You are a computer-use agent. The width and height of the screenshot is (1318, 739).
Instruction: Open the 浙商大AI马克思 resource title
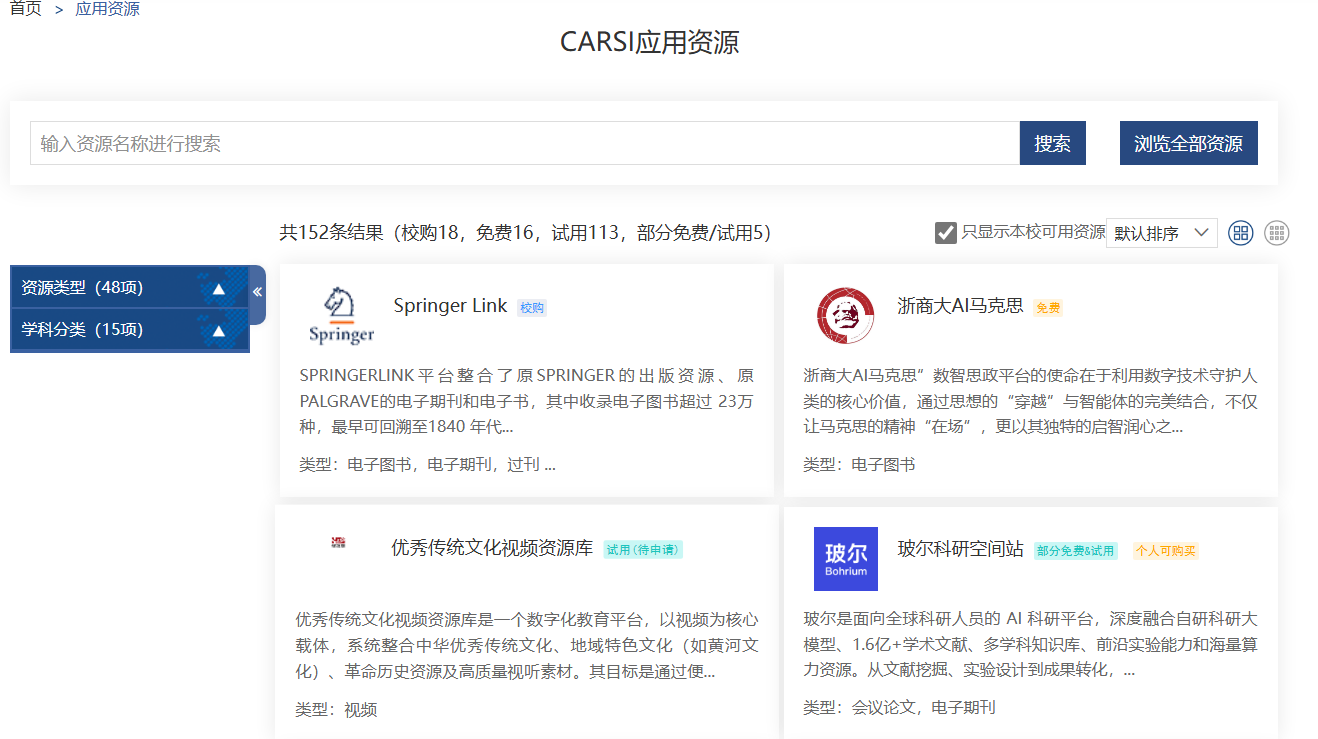pos(961,306)
